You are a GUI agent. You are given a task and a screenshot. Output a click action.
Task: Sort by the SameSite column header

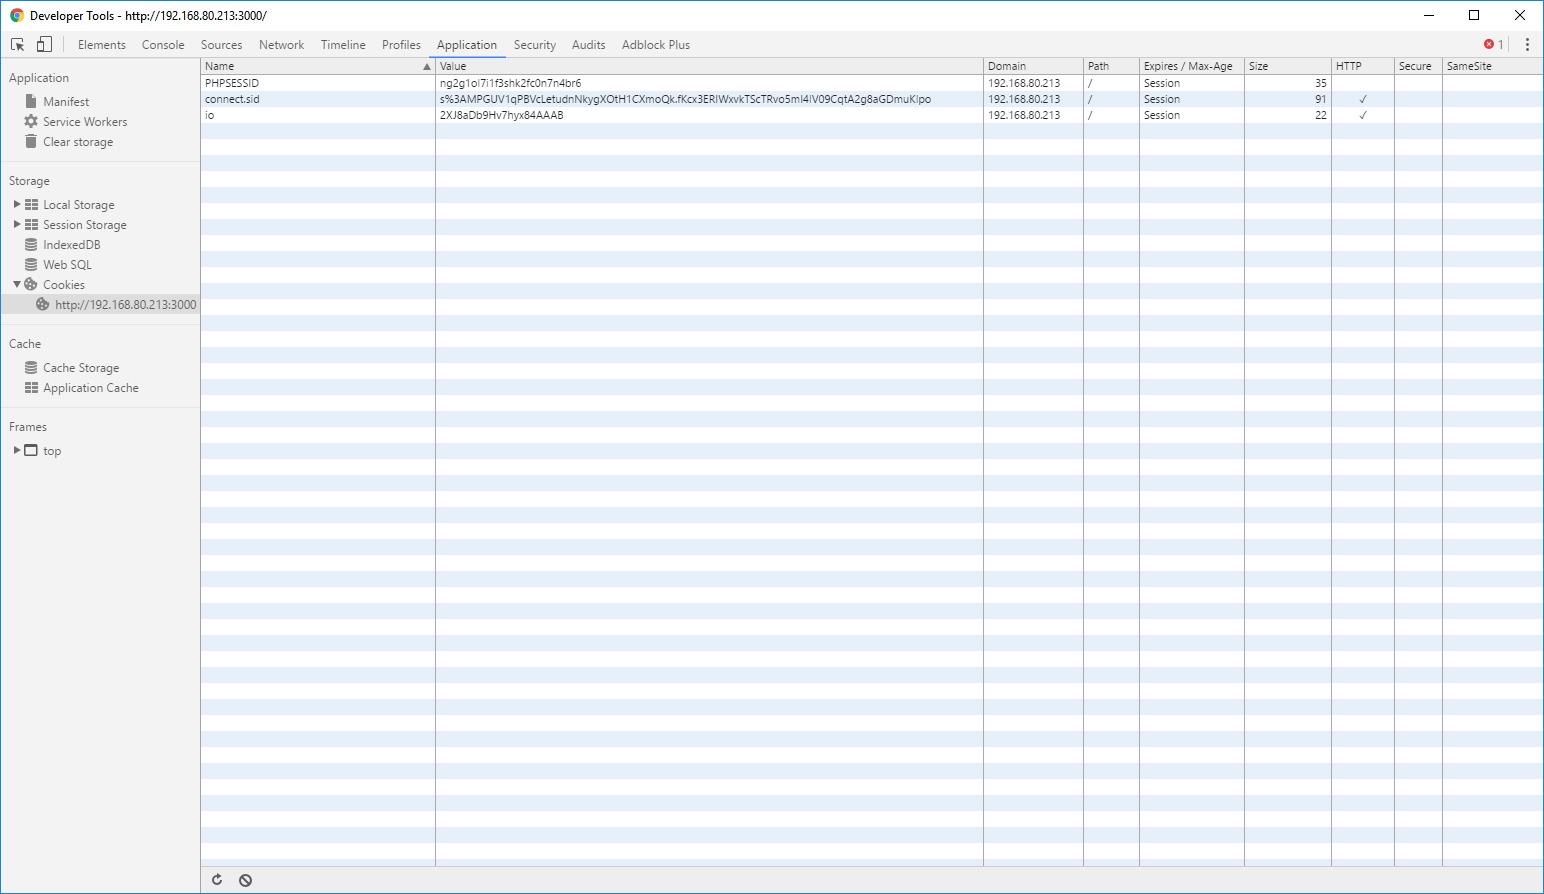pyautogui.click(x=1492, y=66)
